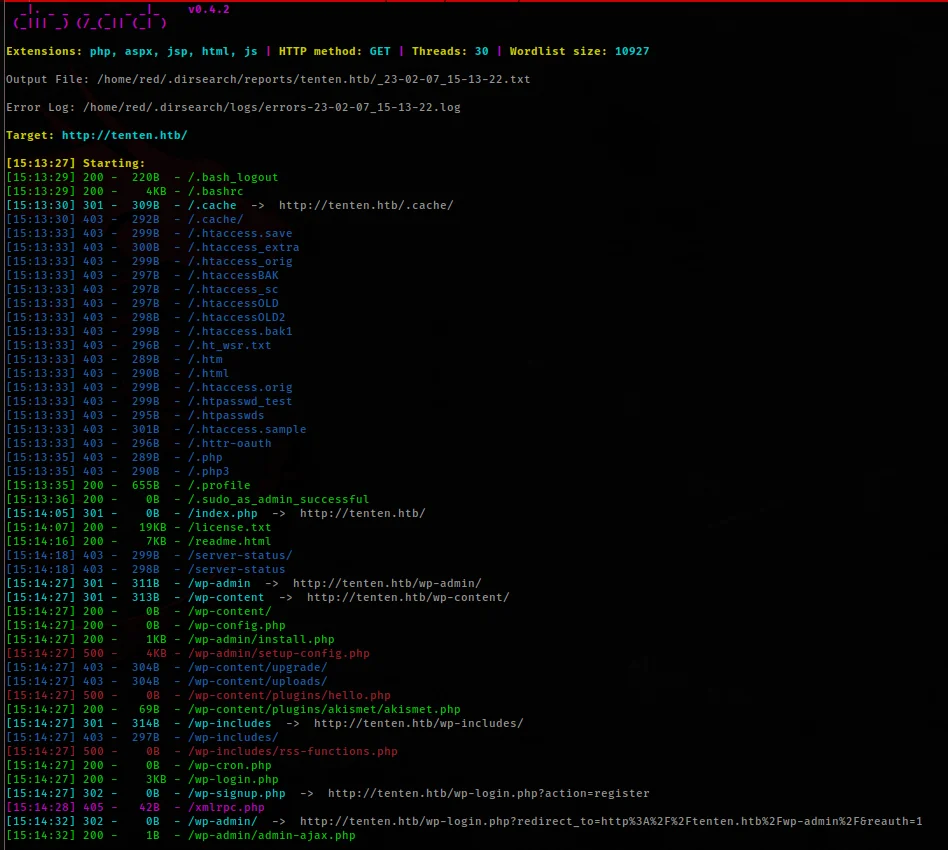This screenshot has width=948, height=850.
Task: Select the /server-status/ path with trailing slash
Action: click(240, 555)
